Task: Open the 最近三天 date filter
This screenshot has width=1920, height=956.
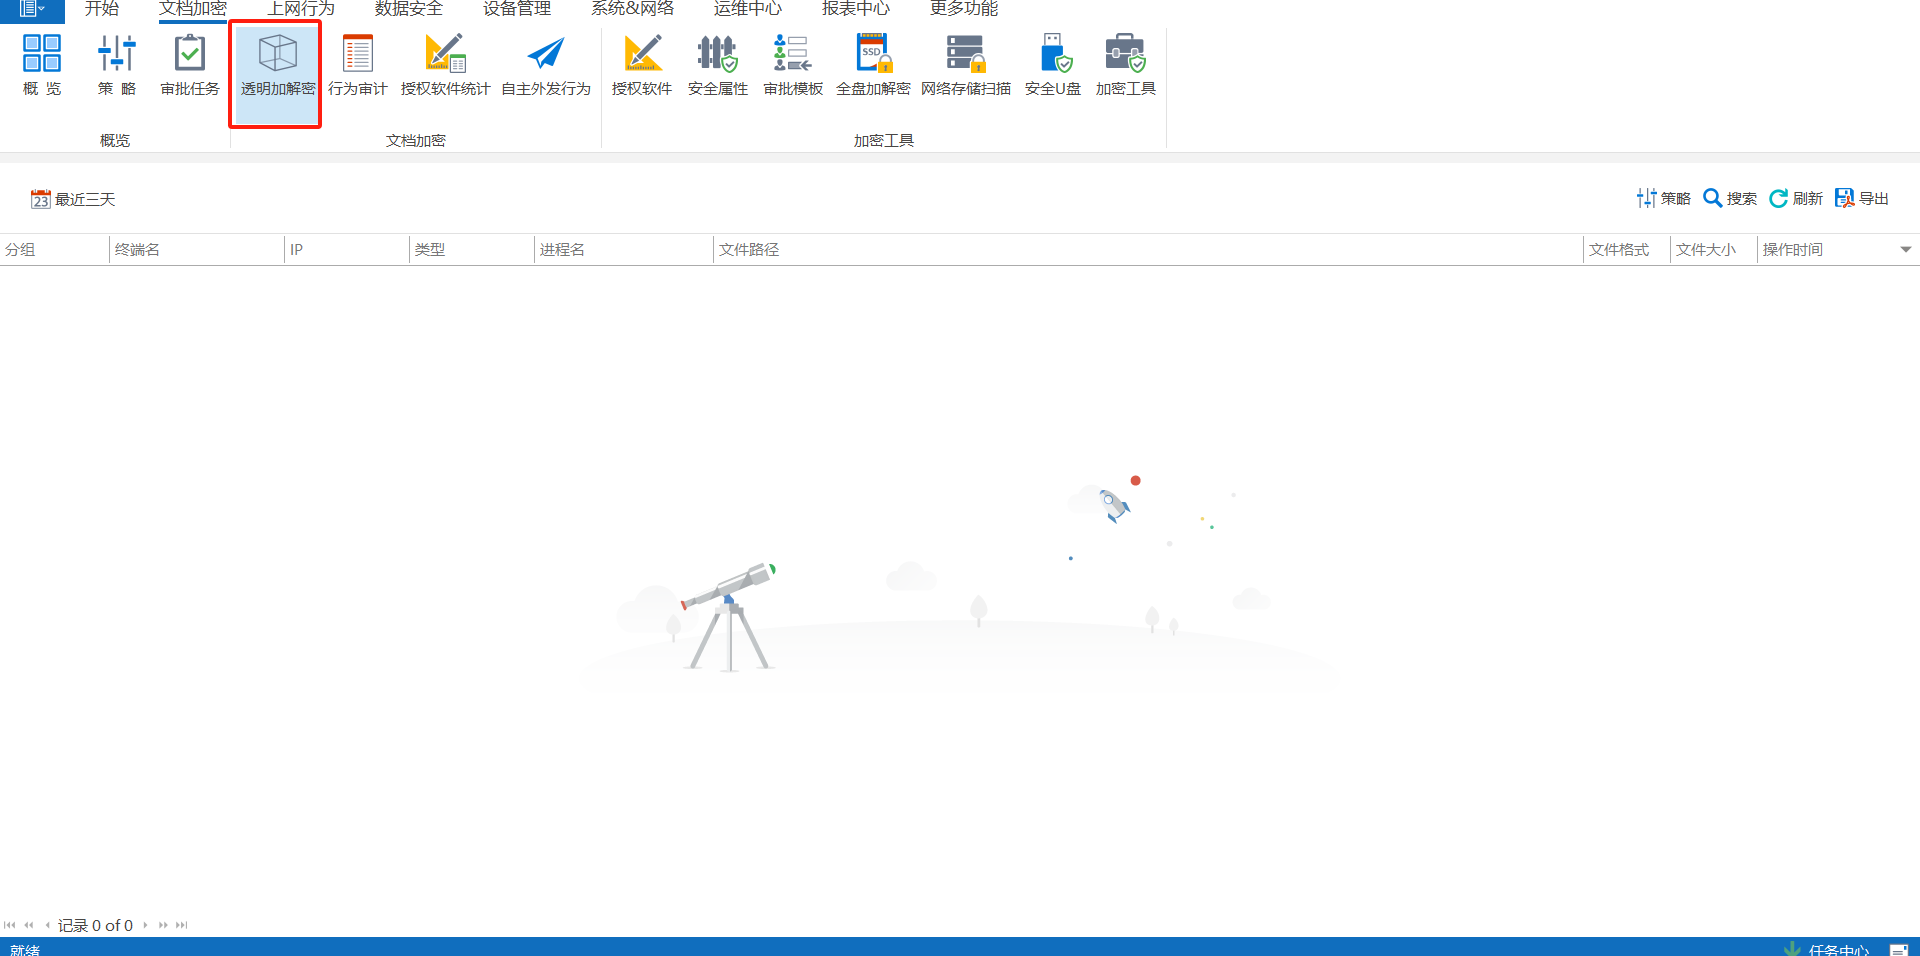Action: [73, 199]
